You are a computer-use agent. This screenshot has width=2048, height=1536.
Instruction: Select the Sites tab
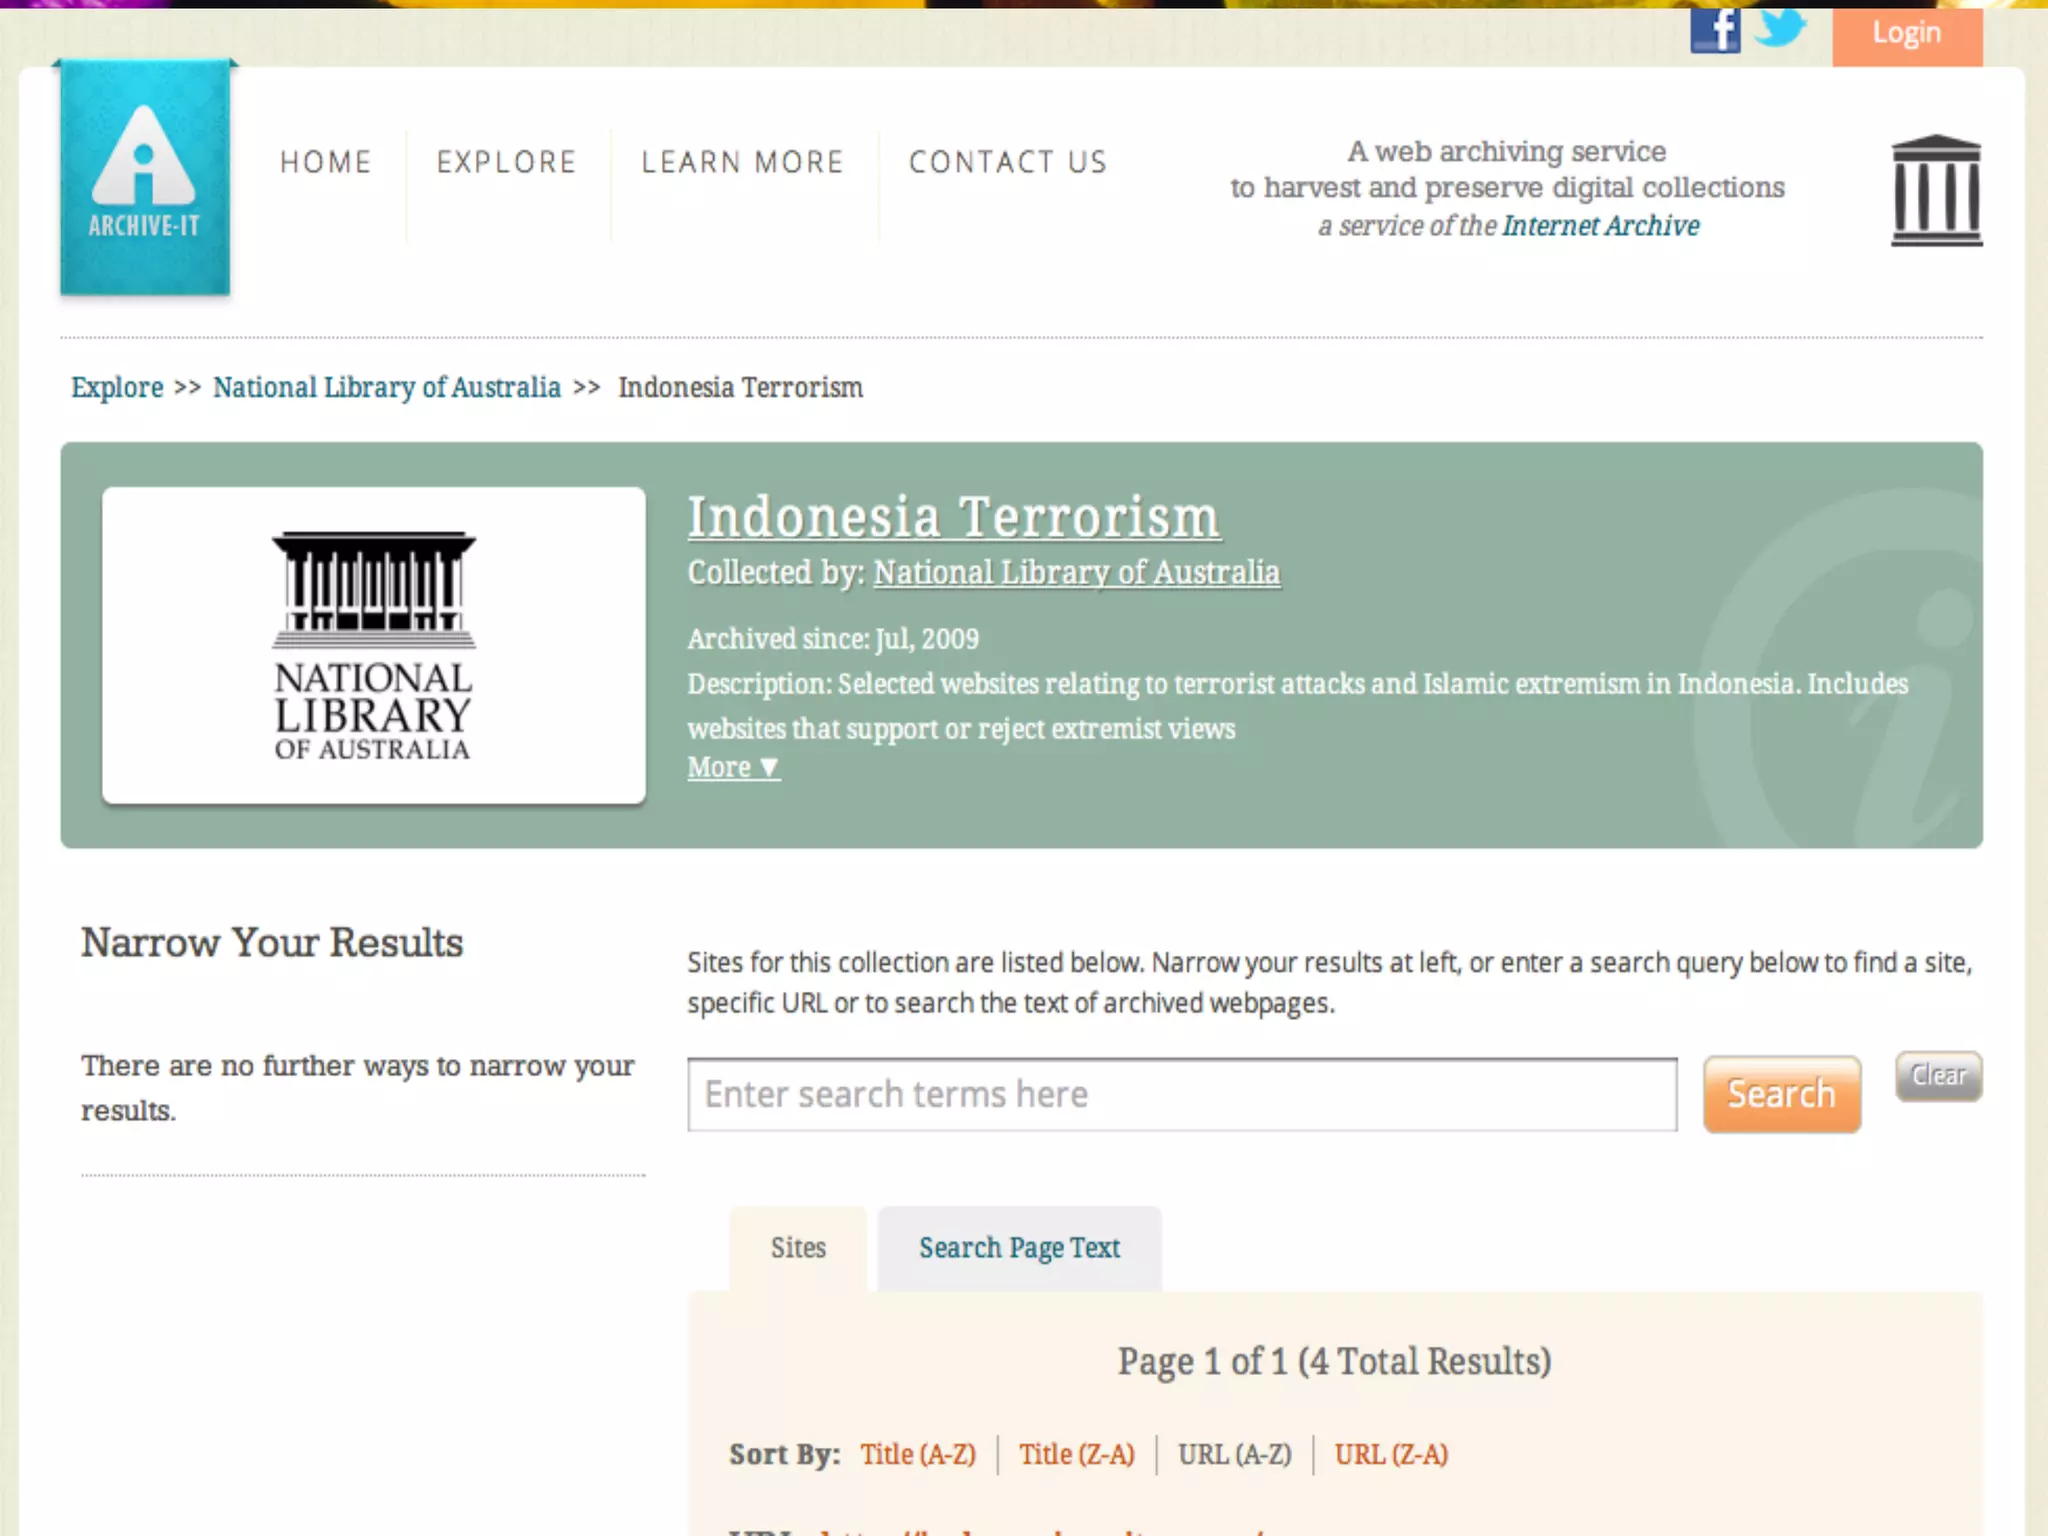coord(798,1248)
